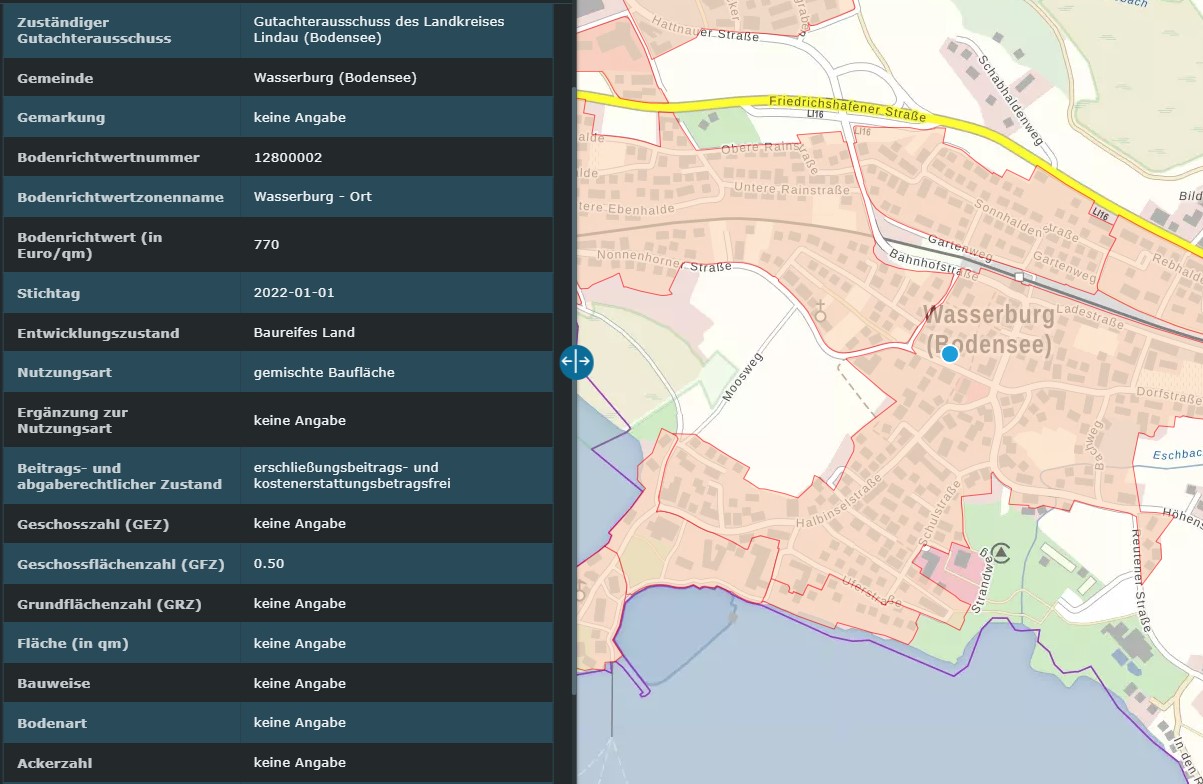This screenshot has width=1203, height=784.
Task: Click the Geschossflächenzahl value 0.50
Action: [x=269, y=563]
